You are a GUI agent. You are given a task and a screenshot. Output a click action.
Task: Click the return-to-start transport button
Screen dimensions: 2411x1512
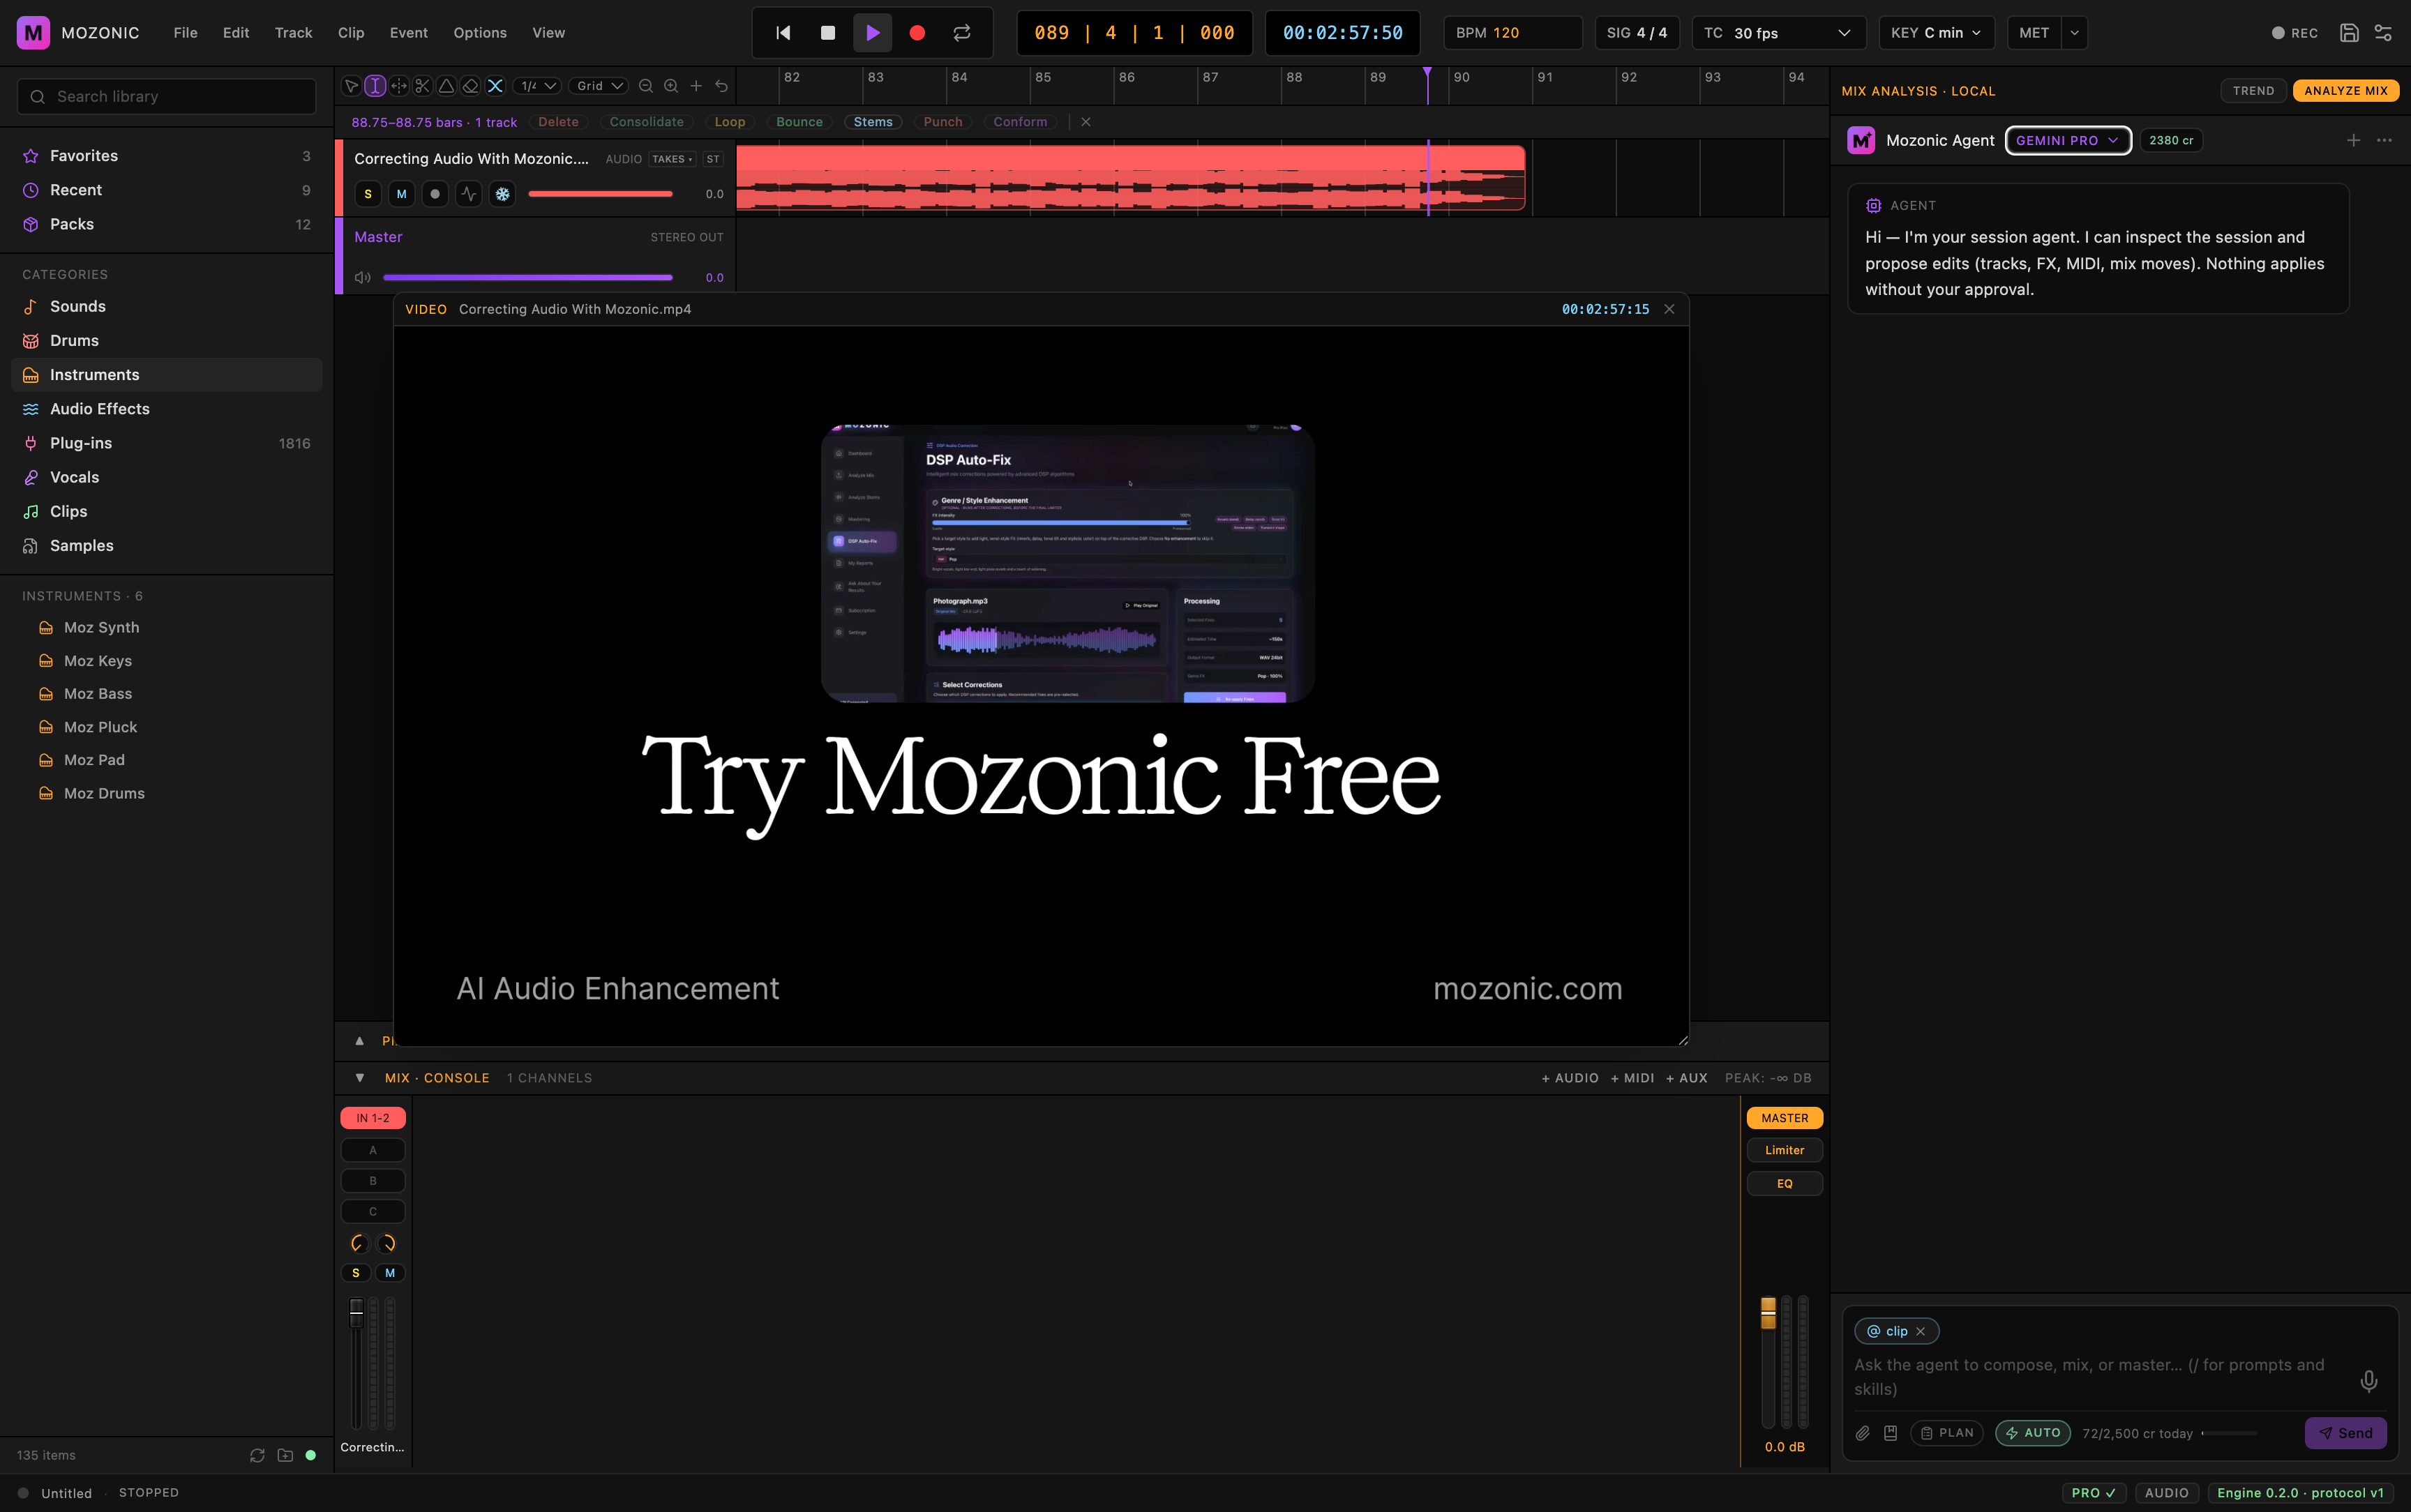tap(783, 33)
